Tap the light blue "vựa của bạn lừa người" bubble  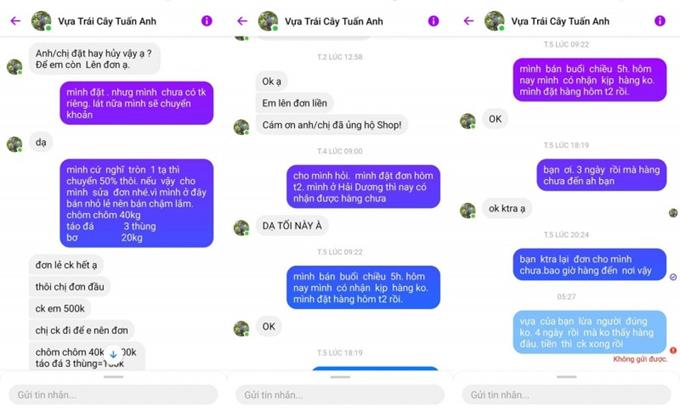pyautogui.click(x=589, y=332)
